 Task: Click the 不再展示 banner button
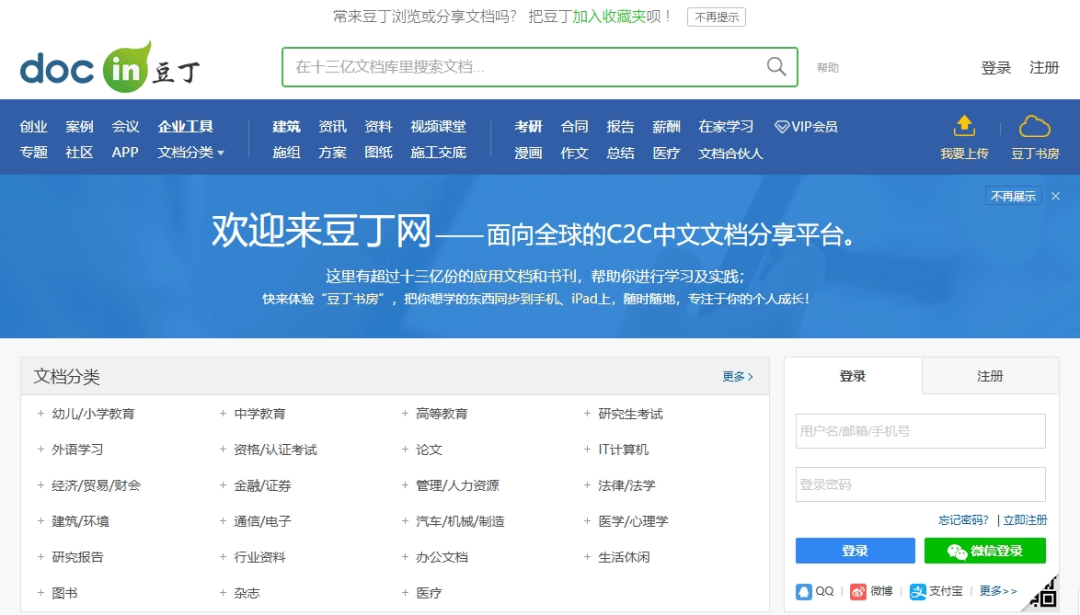tap(1013, 196)
